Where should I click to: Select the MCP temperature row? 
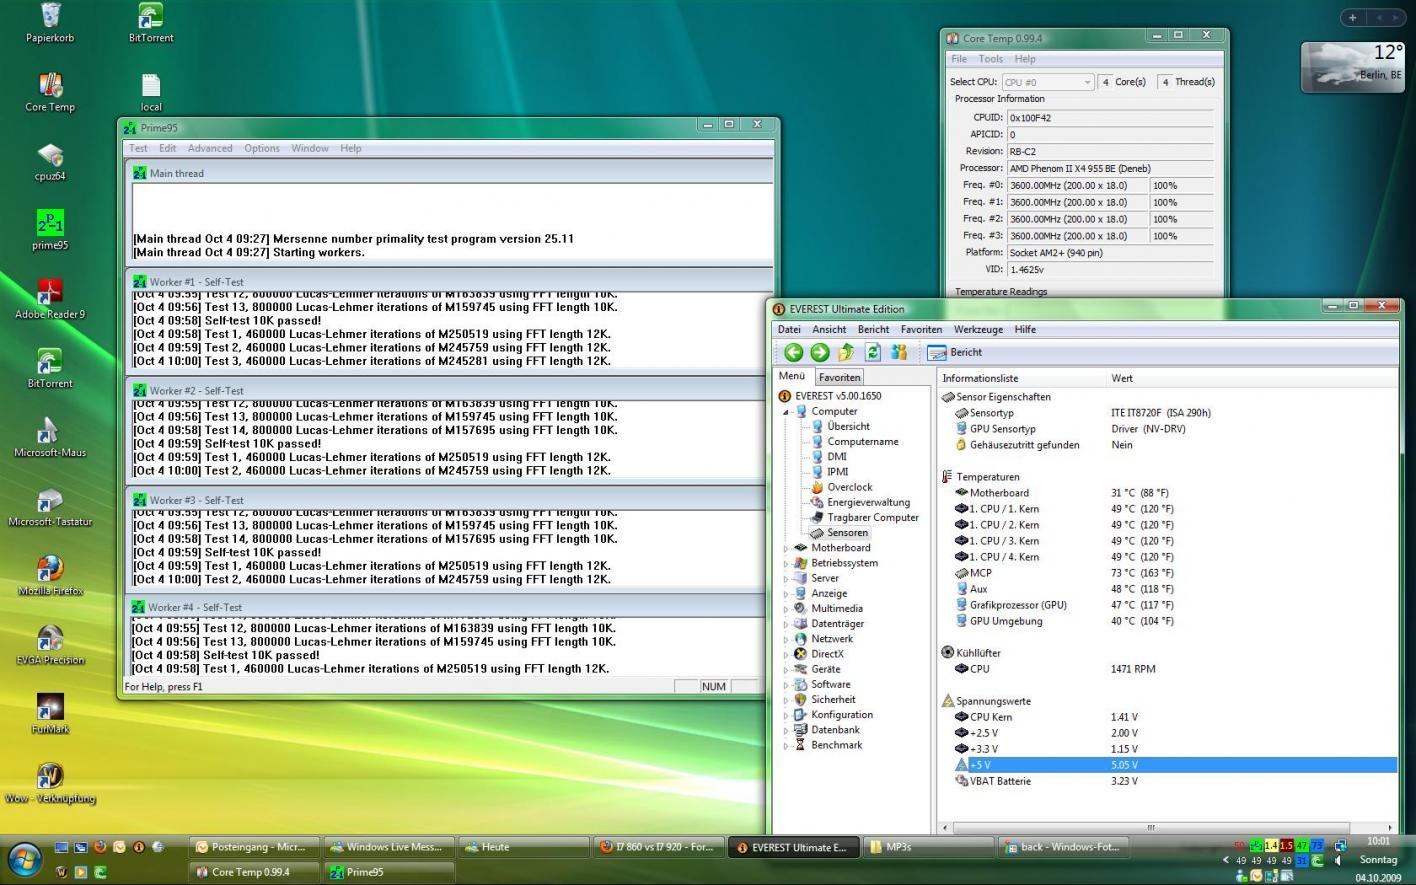pyautogui.click(x=1166, y=573)
